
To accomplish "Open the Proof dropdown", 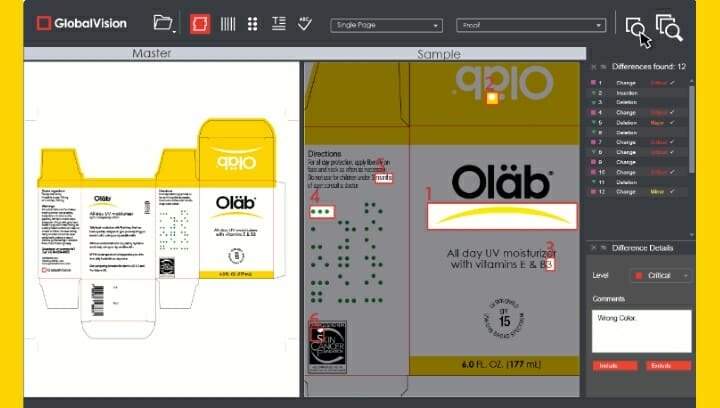I will [531, 25].
